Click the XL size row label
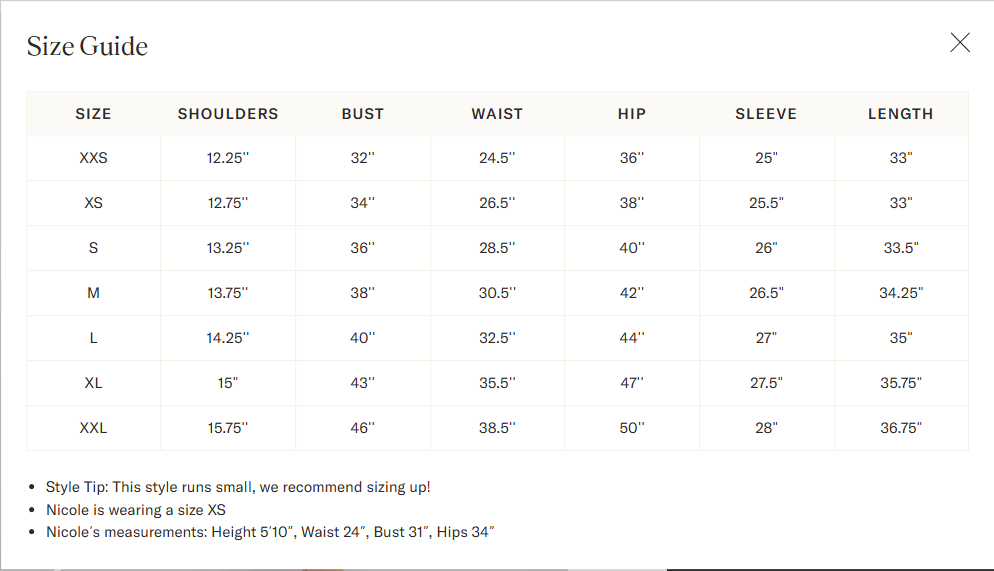Screen dimensions: 994x571 pos(93,383)
